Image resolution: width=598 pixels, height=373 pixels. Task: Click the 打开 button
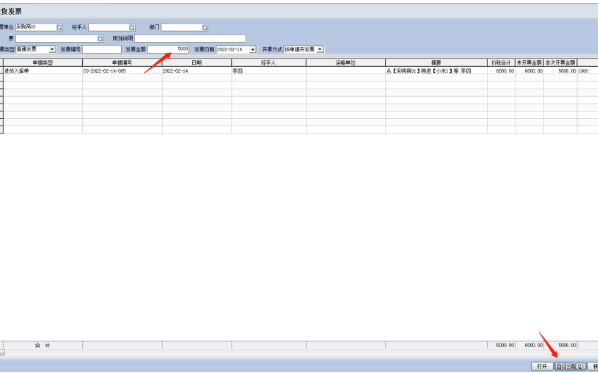[542, 366]
